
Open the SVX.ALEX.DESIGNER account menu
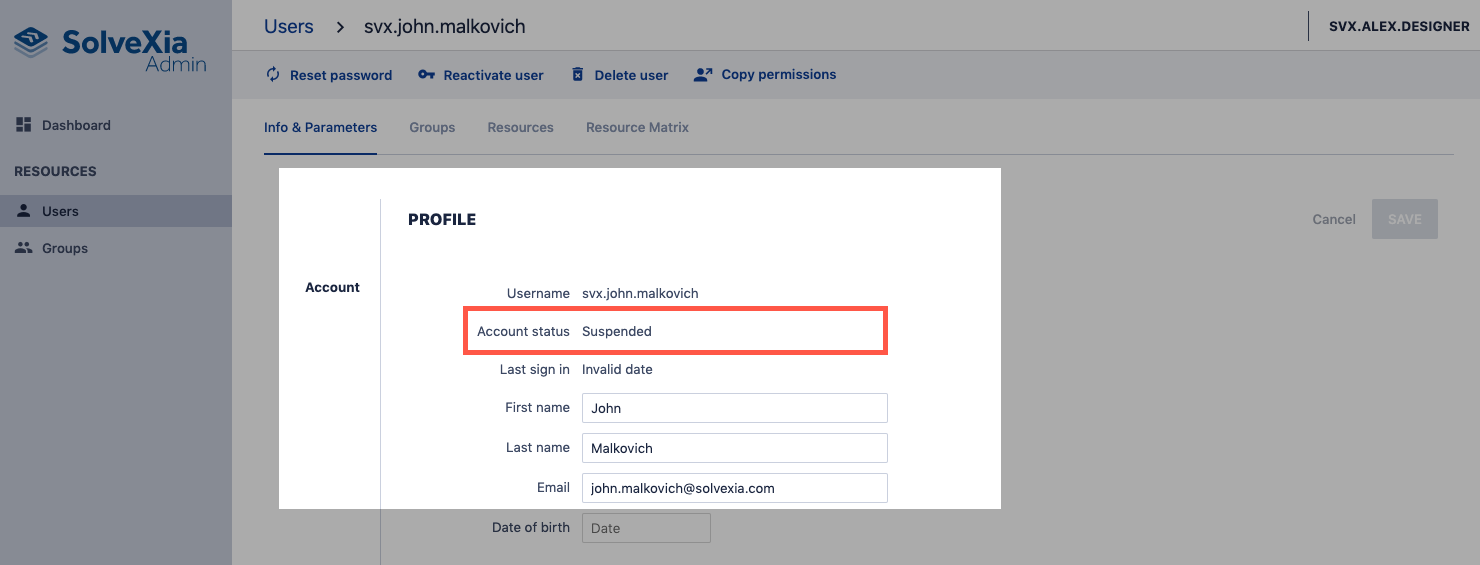[x=1398, y=27]
